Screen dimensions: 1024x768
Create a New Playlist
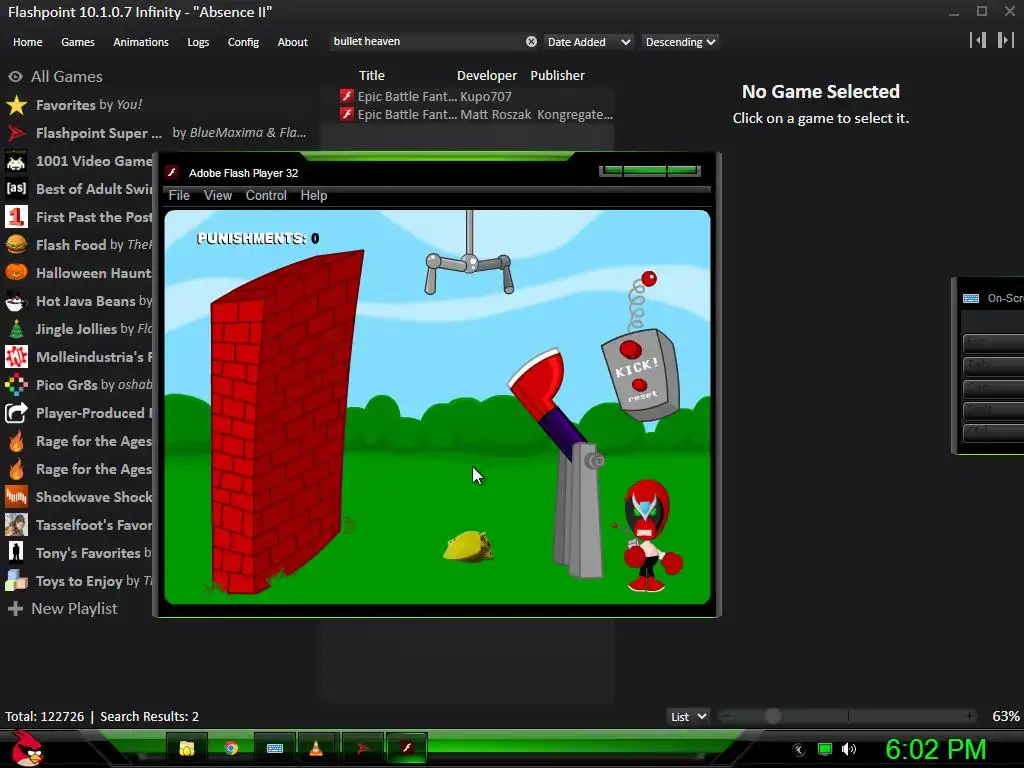click(x=63, y=609)
